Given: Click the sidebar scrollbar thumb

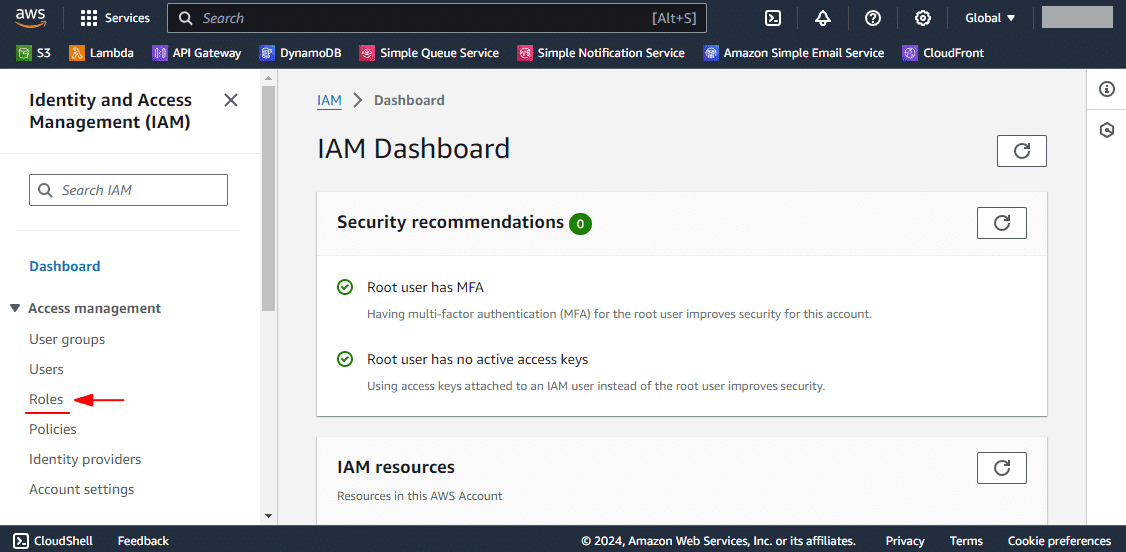Looking at the screenshot, I should point(268,198).
